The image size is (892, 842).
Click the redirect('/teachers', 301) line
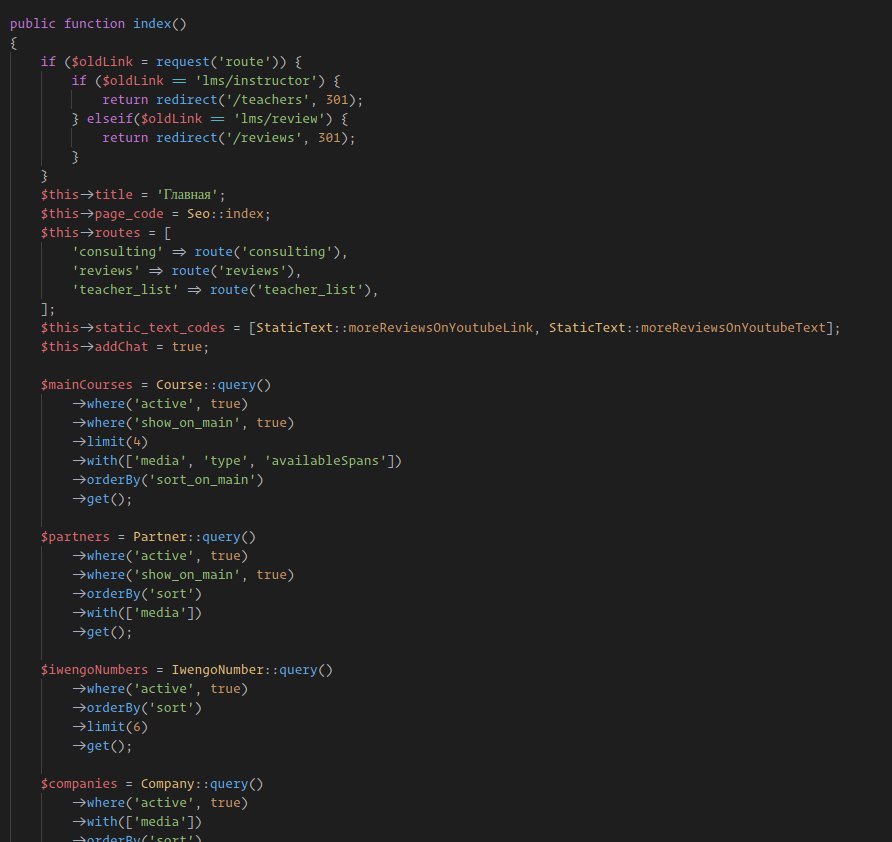click(x=232, y=100)
